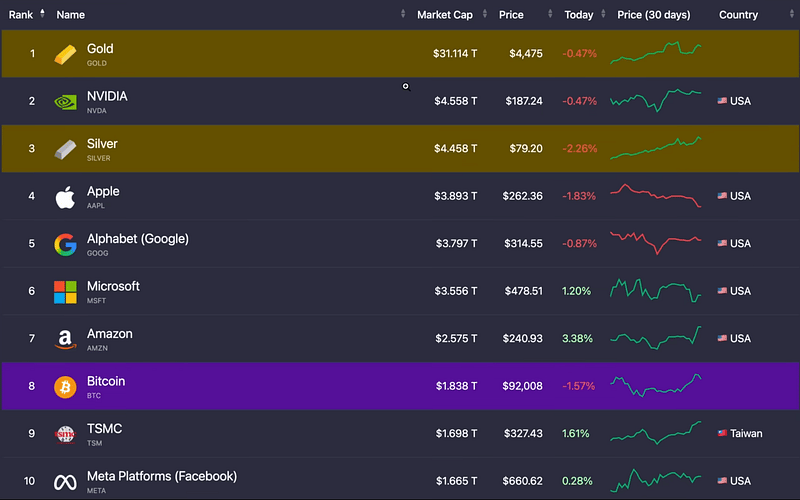
Task: Click Meta price $660.62
Action: (522, 481)
